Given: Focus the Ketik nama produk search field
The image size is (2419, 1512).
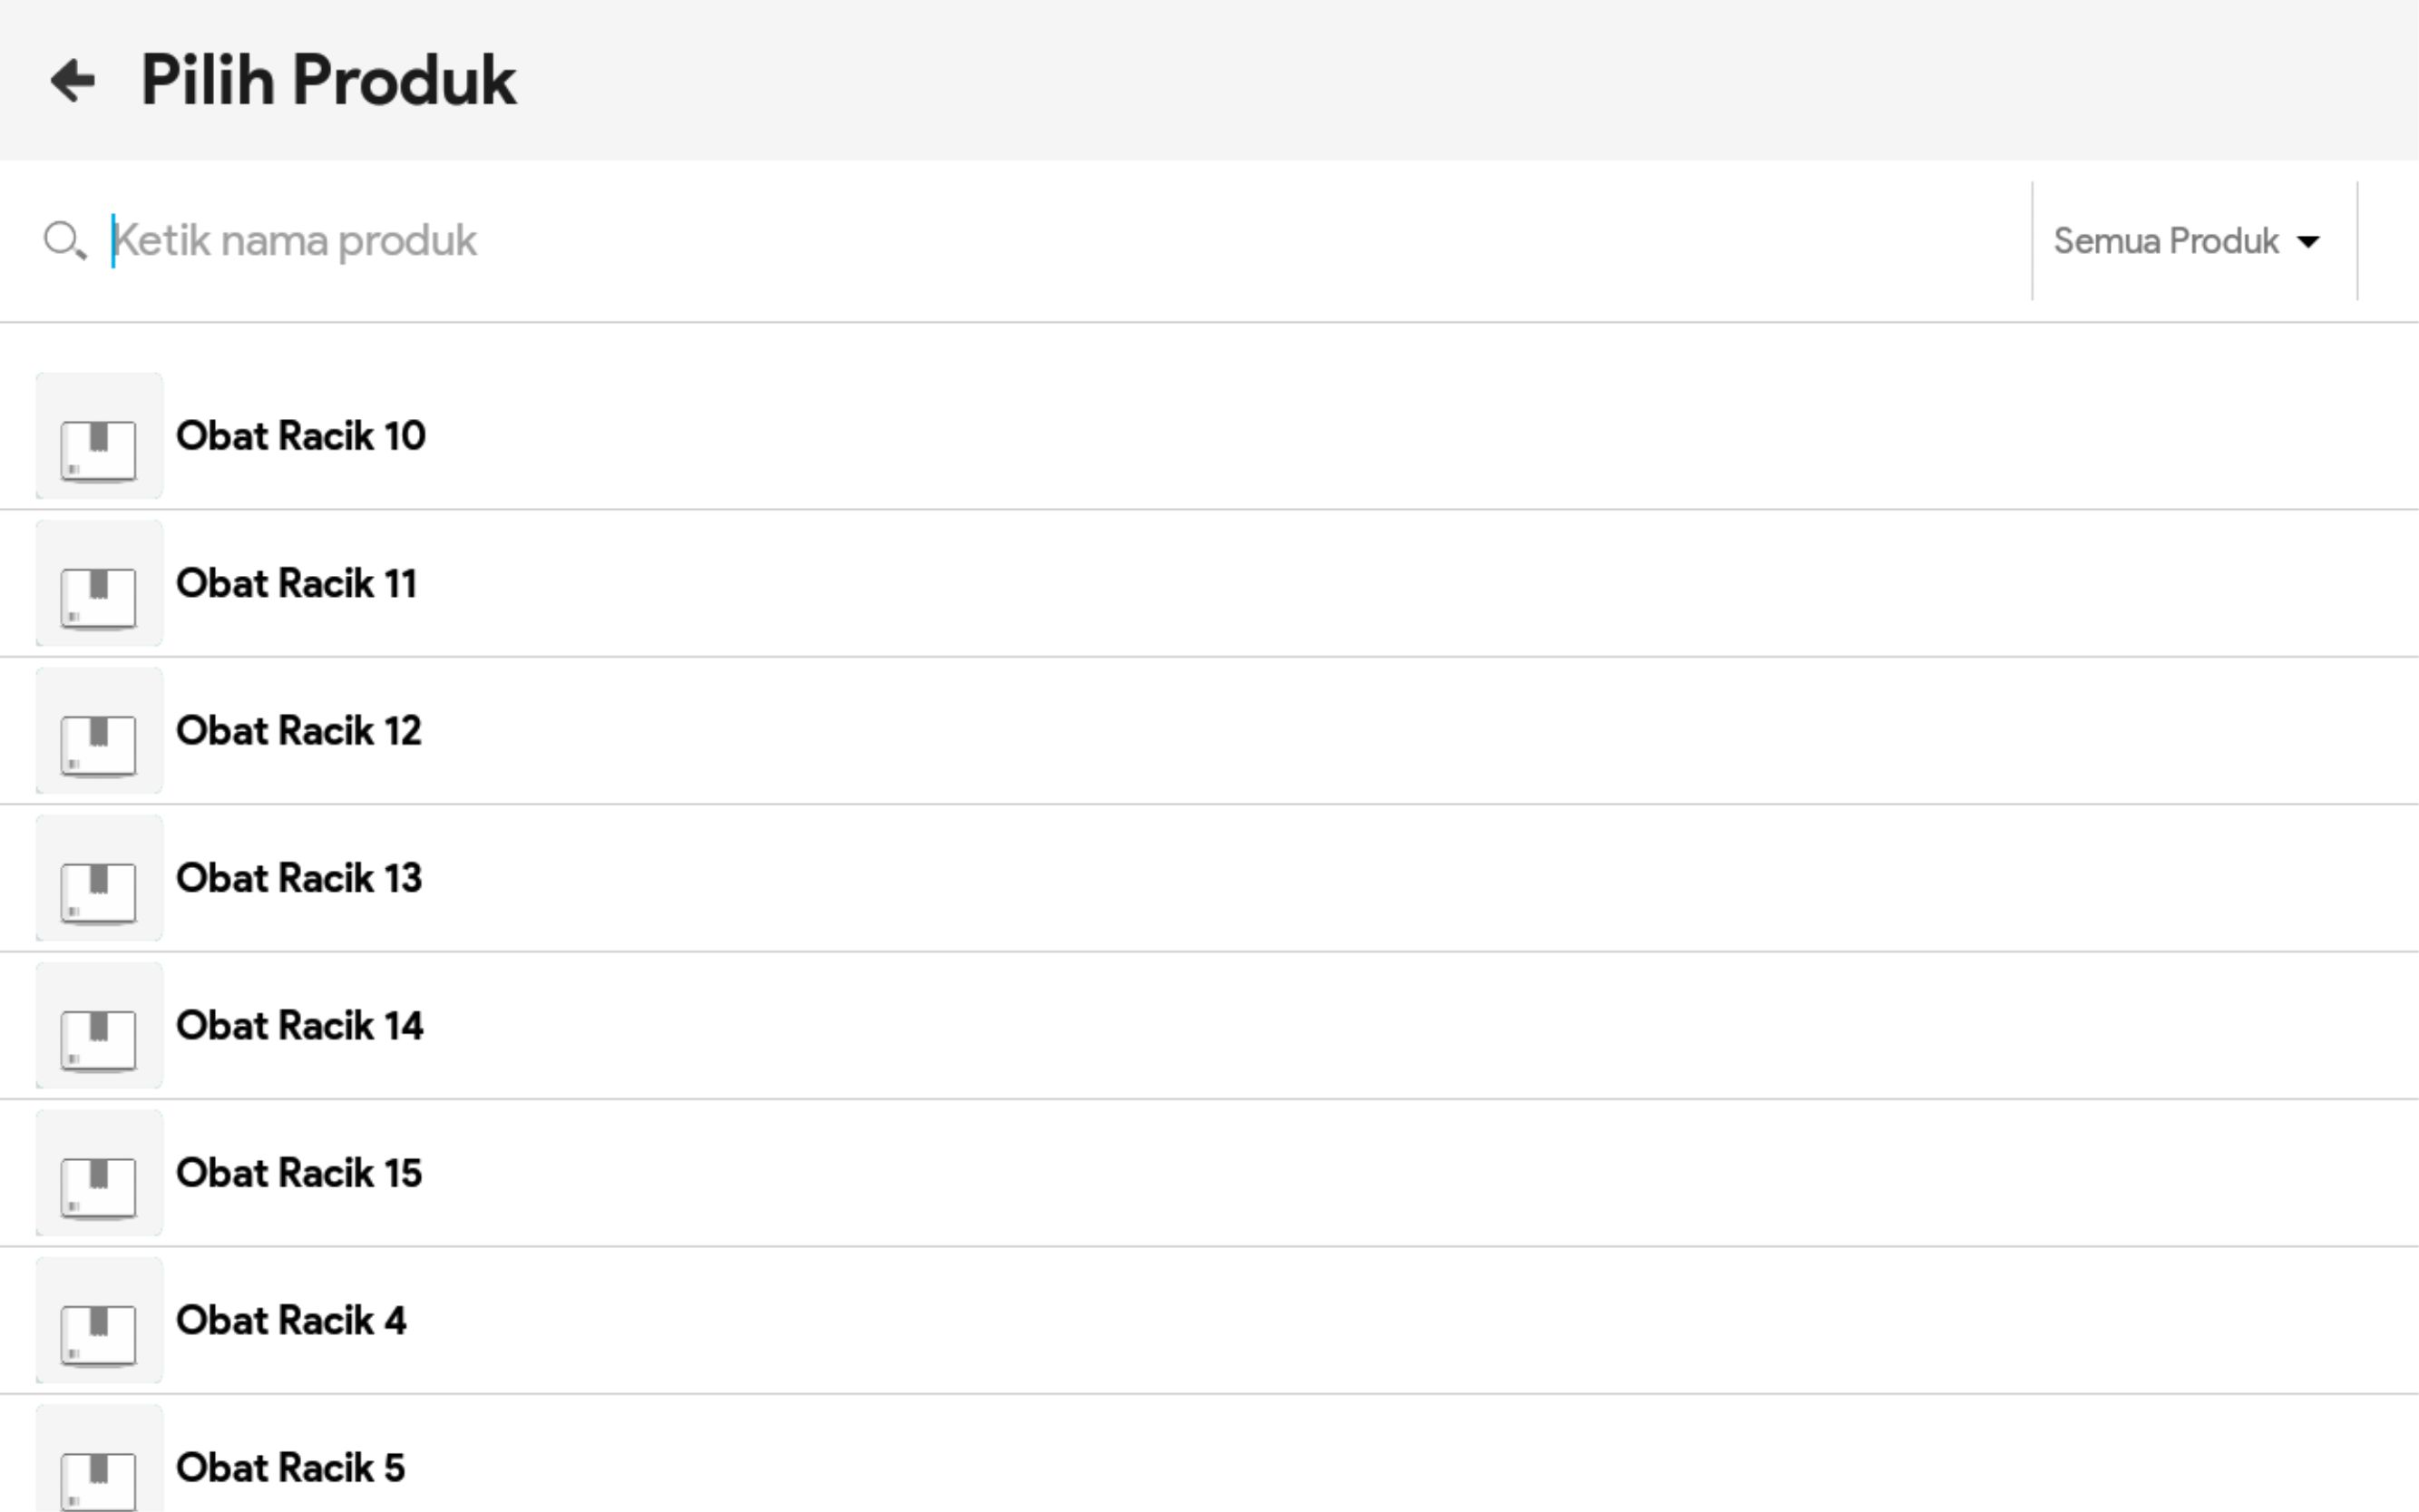Looking at the screenshot, I should coord(1000,241).
